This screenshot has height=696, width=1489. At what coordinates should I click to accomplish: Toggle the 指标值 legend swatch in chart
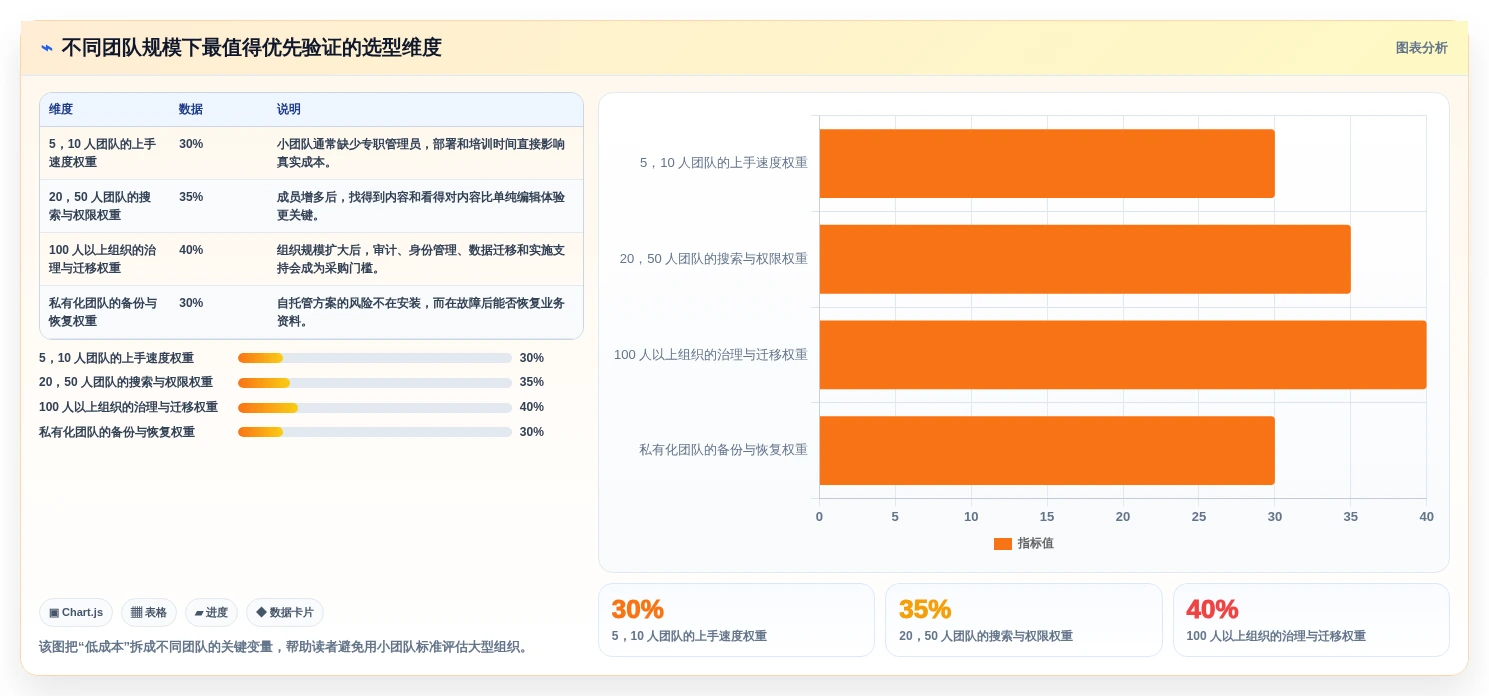(1003, 544)
